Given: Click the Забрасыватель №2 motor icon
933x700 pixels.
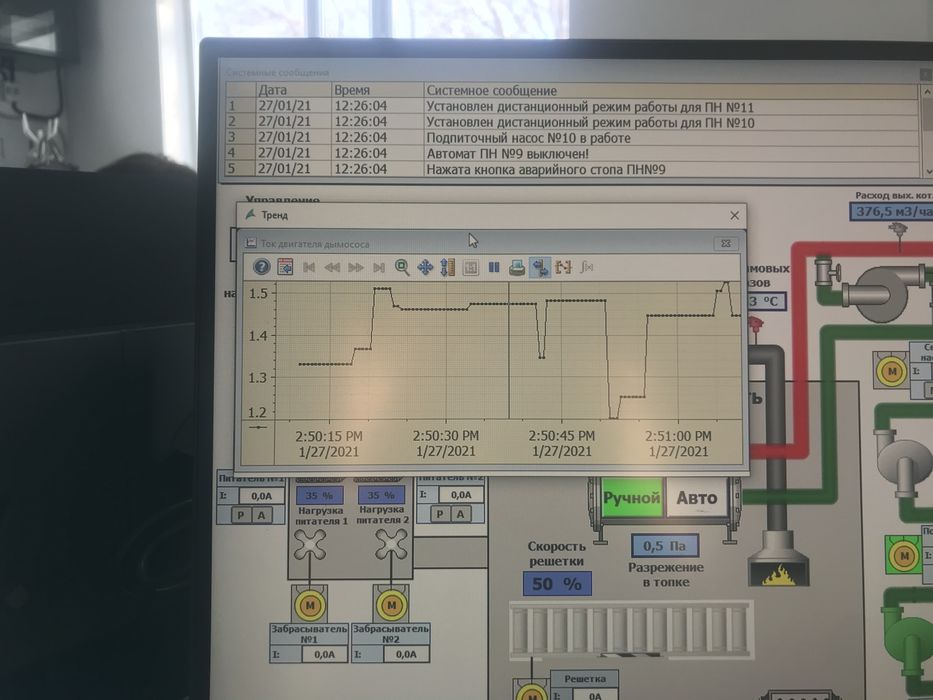Looking at the screenshot, I should 391,606.
